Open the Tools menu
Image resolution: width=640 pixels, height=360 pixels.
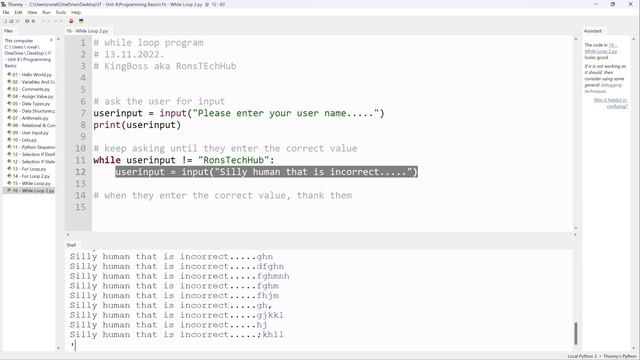pyautogui.click(x=61, y=13)
